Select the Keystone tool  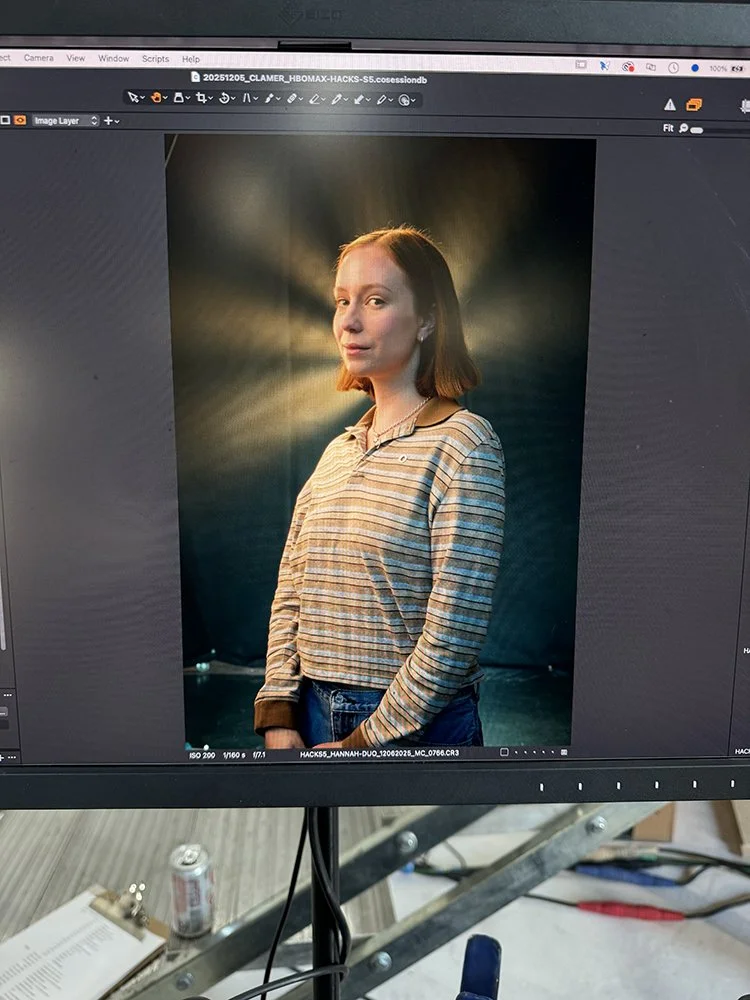tap(247, 98)
